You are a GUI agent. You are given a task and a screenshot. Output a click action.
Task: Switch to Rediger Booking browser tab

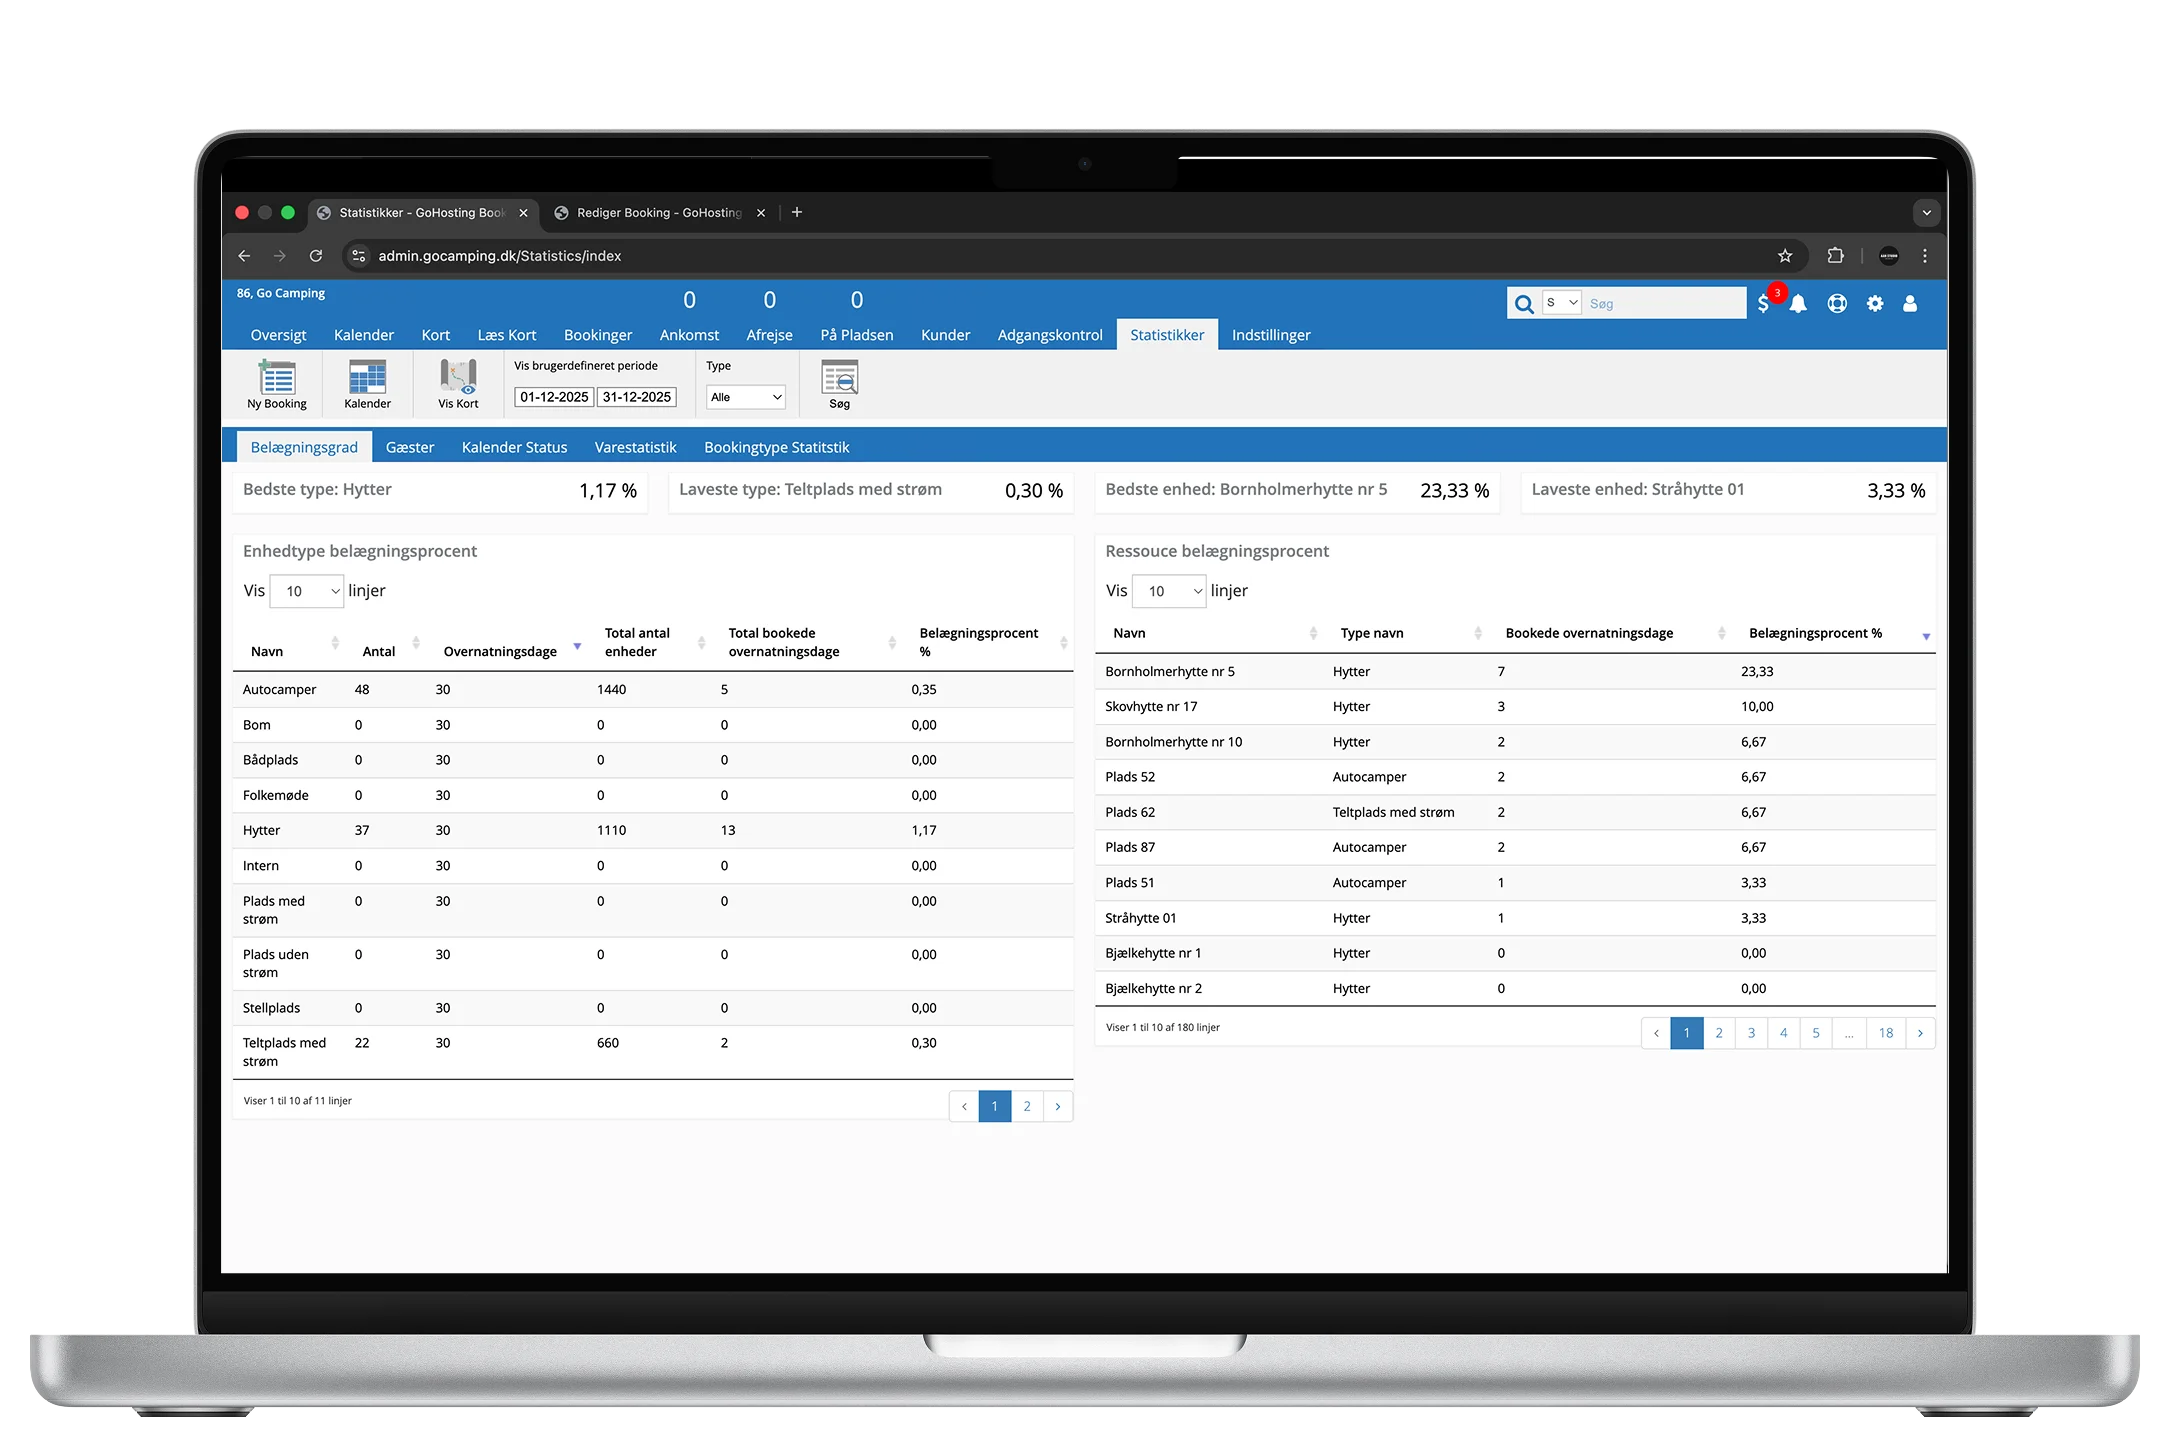click(x=659, y=213)
